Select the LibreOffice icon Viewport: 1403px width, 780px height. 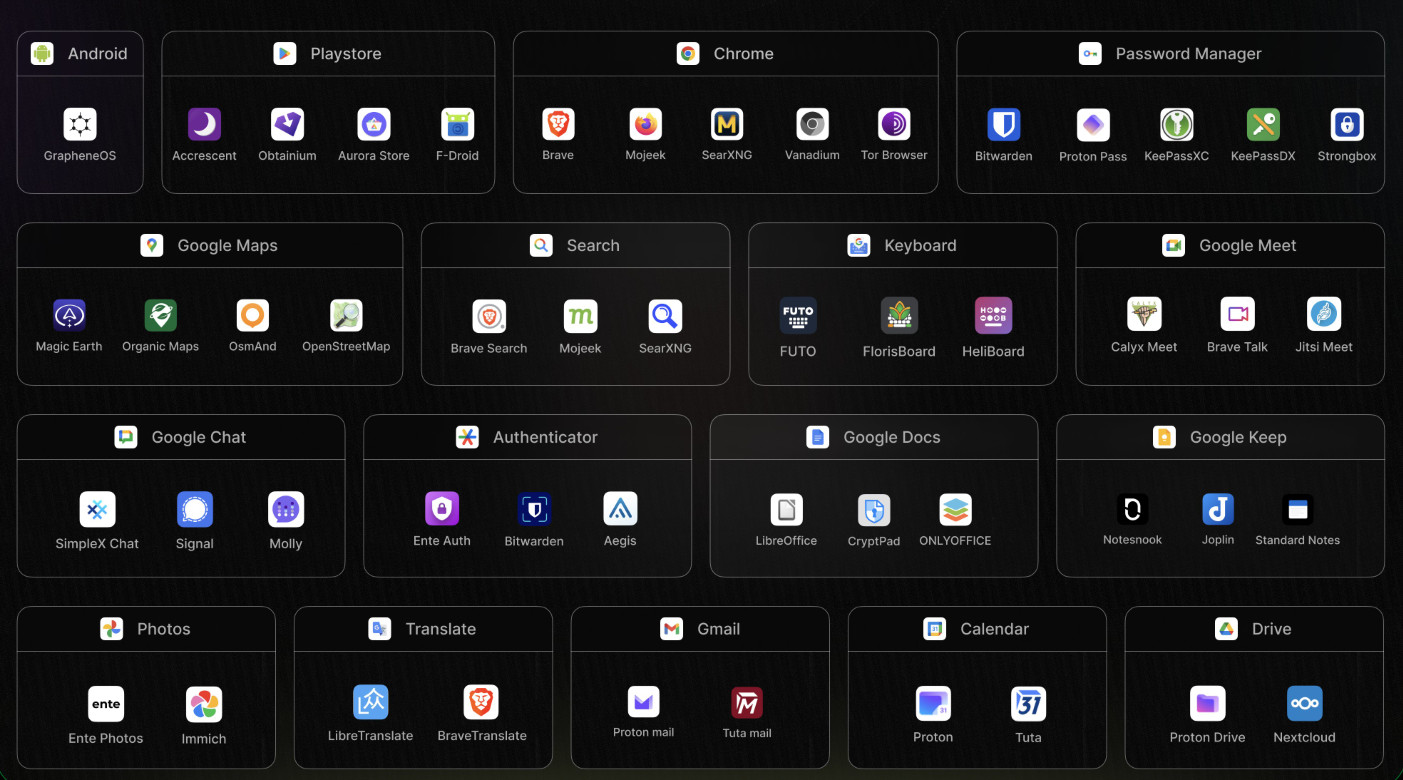click(x=787, y=510)
